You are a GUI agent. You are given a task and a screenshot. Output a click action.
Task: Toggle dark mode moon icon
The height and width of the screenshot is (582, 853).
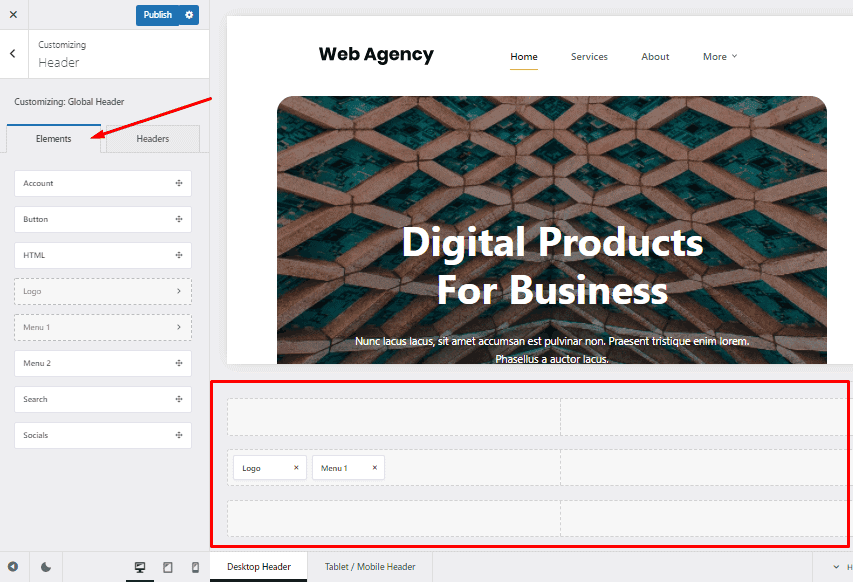coord(46,567)
